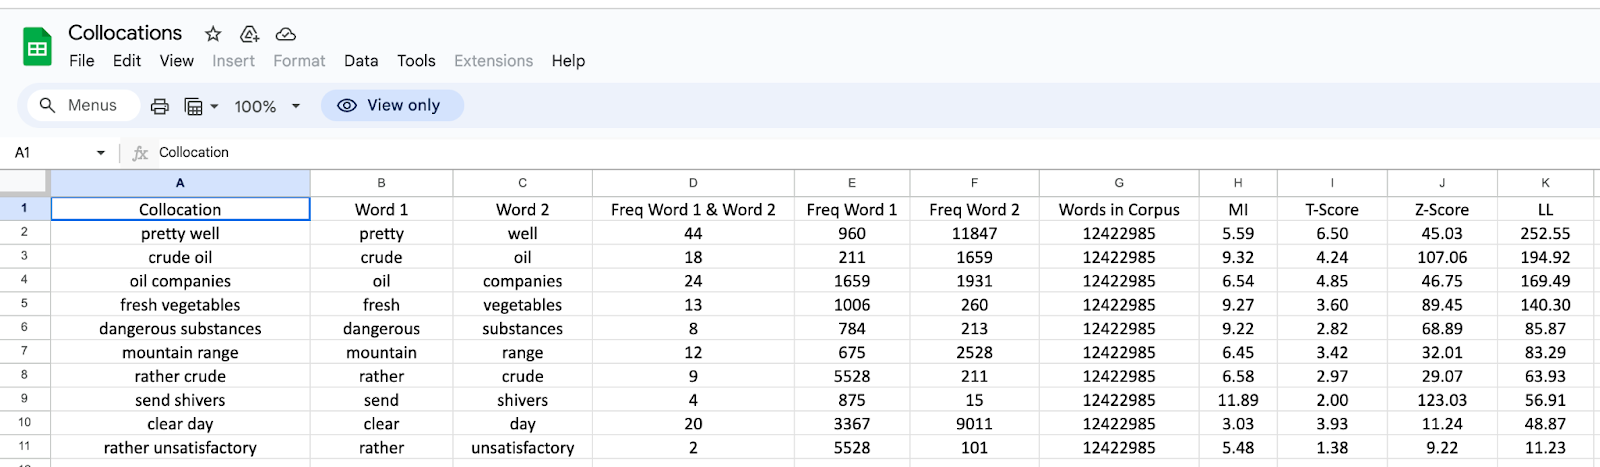Open the Help menu
Screen dimensions: 1600x467
click(x=568, y=61)
